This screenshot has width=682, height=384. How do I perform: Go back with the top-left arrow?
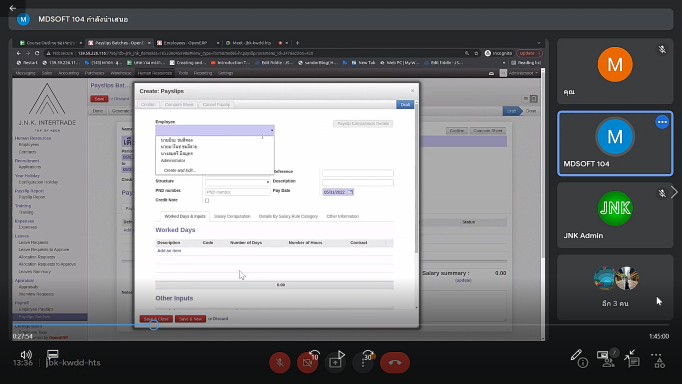point(13,8)
